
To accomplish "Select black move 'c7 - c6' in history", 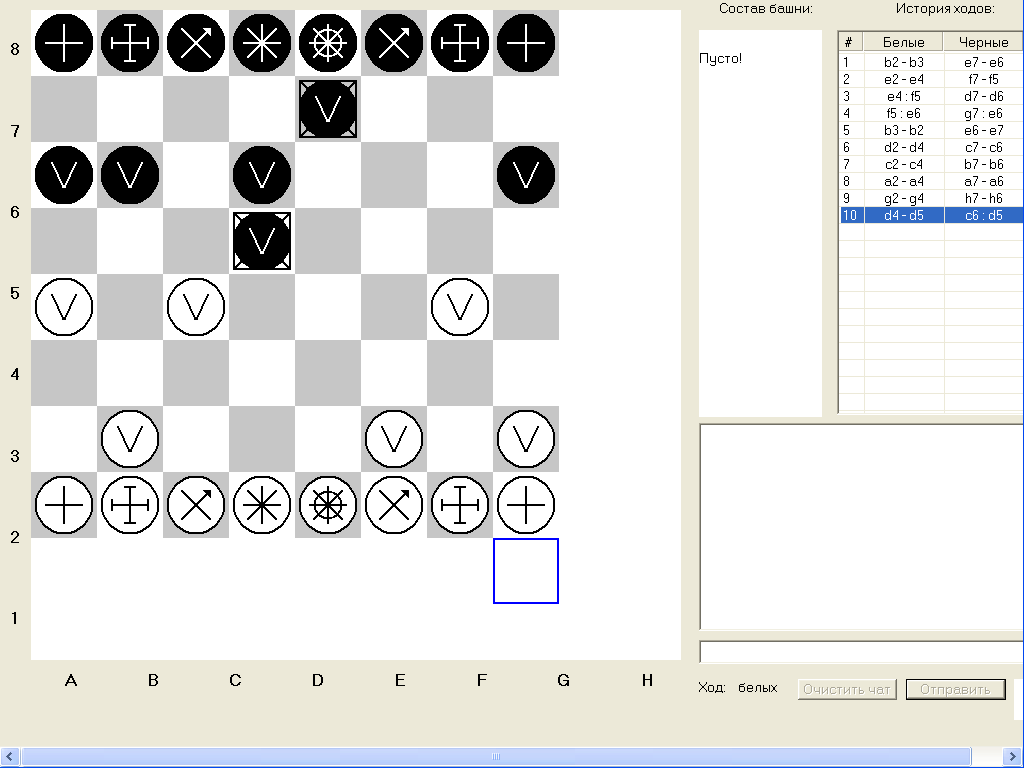I will pyautogui.click(x=984, y=147).
